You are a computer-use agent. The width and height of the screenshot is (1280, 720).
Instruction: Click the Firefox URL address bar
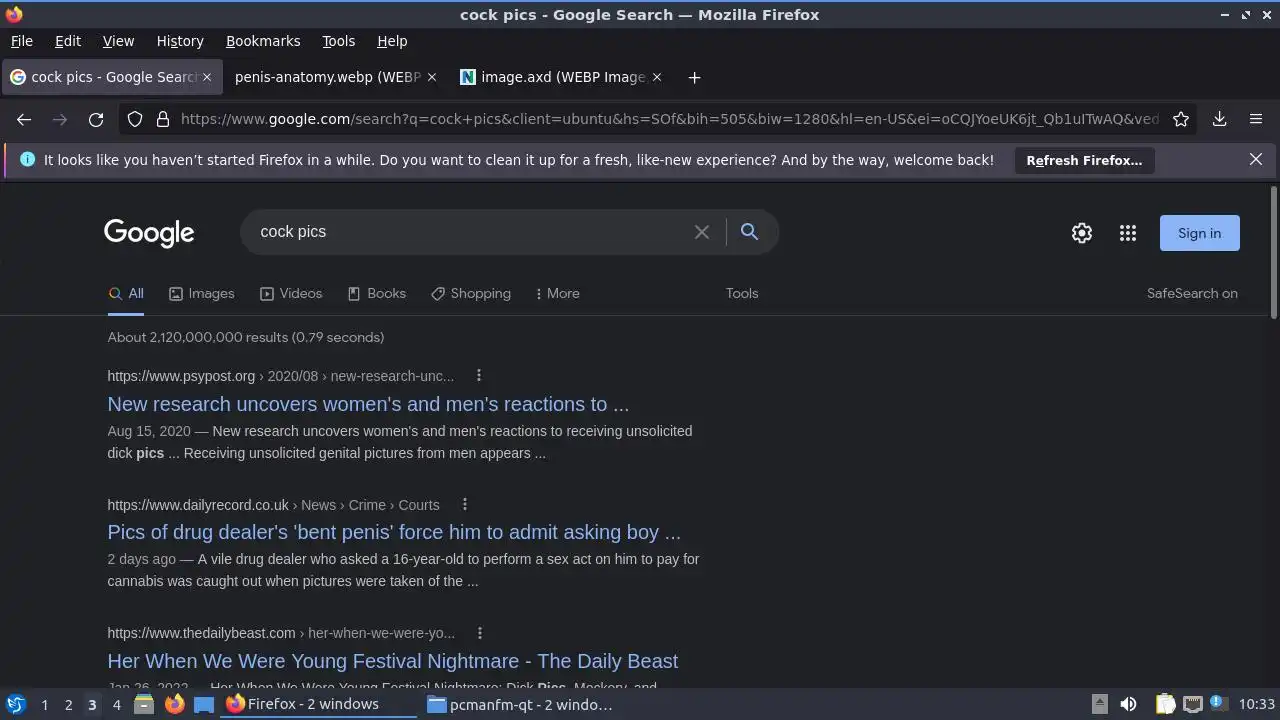(669, 119)
